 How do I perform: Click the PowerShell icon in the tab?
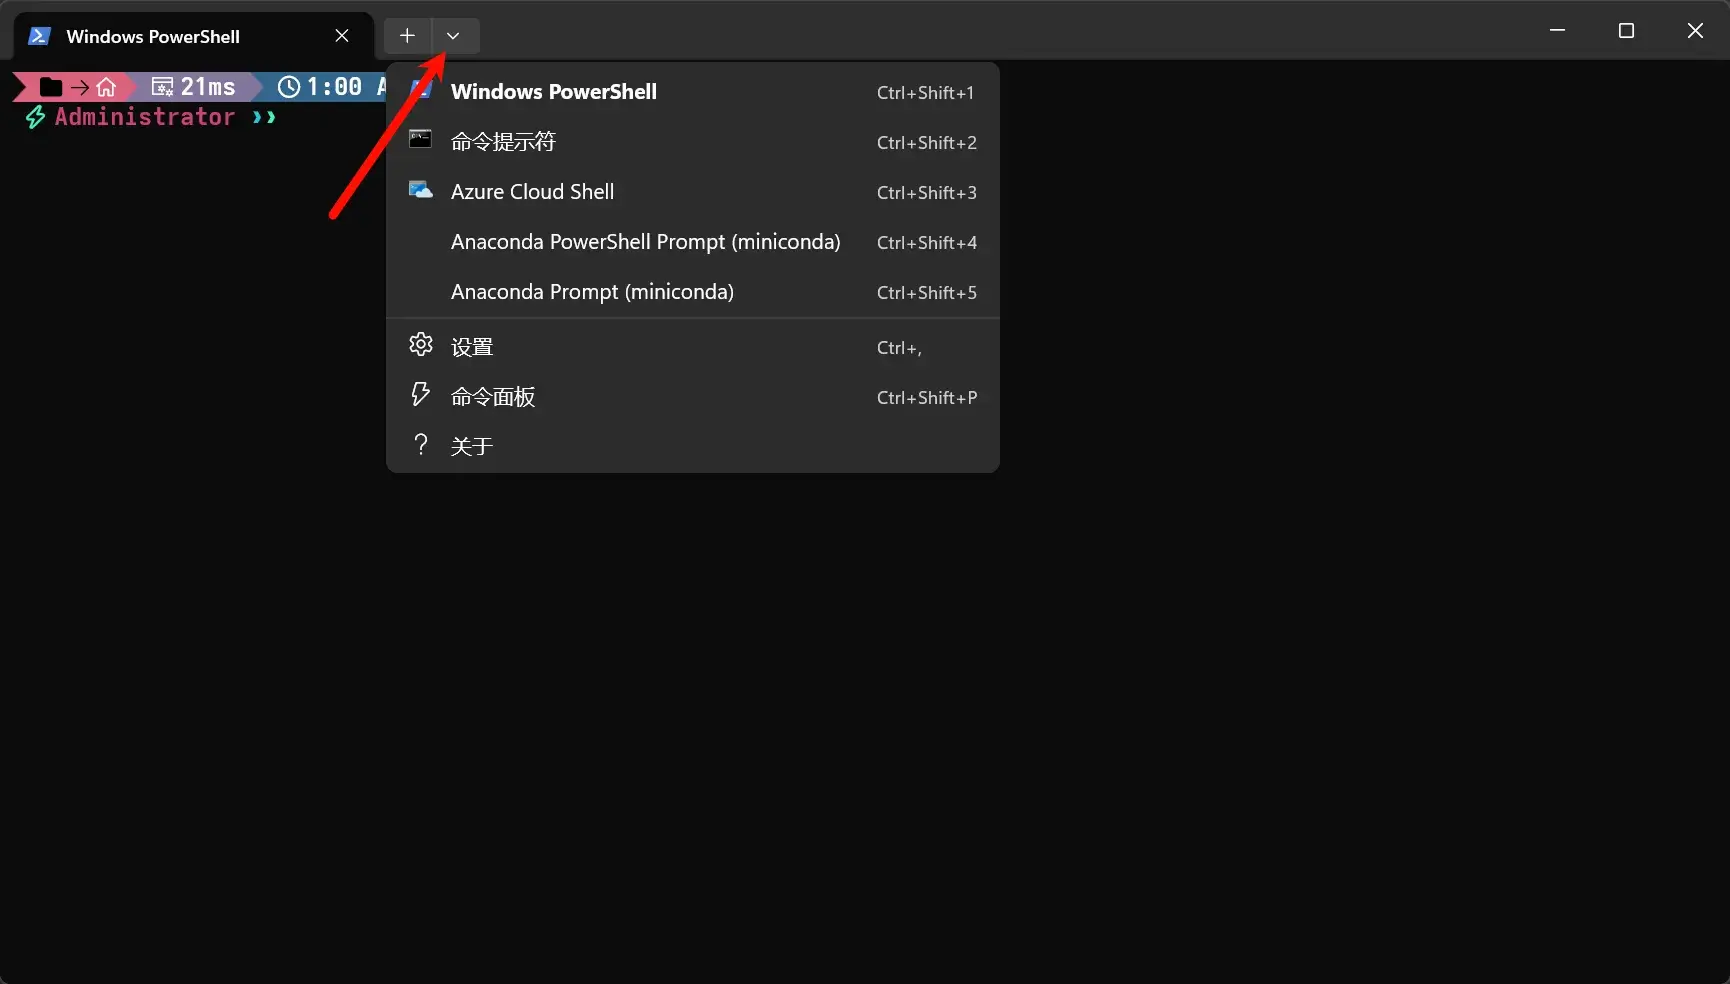point(39,36)
